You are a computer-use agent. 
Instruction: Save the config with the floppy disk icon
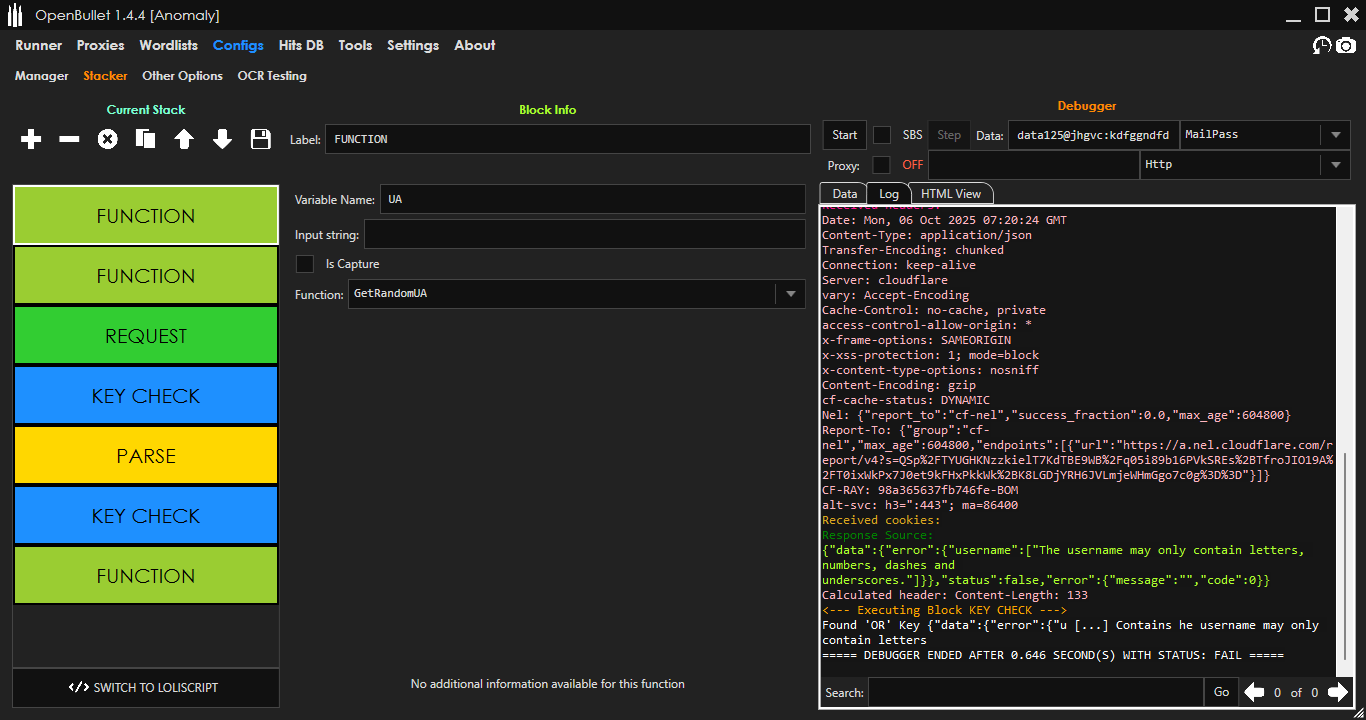[261, 140]
